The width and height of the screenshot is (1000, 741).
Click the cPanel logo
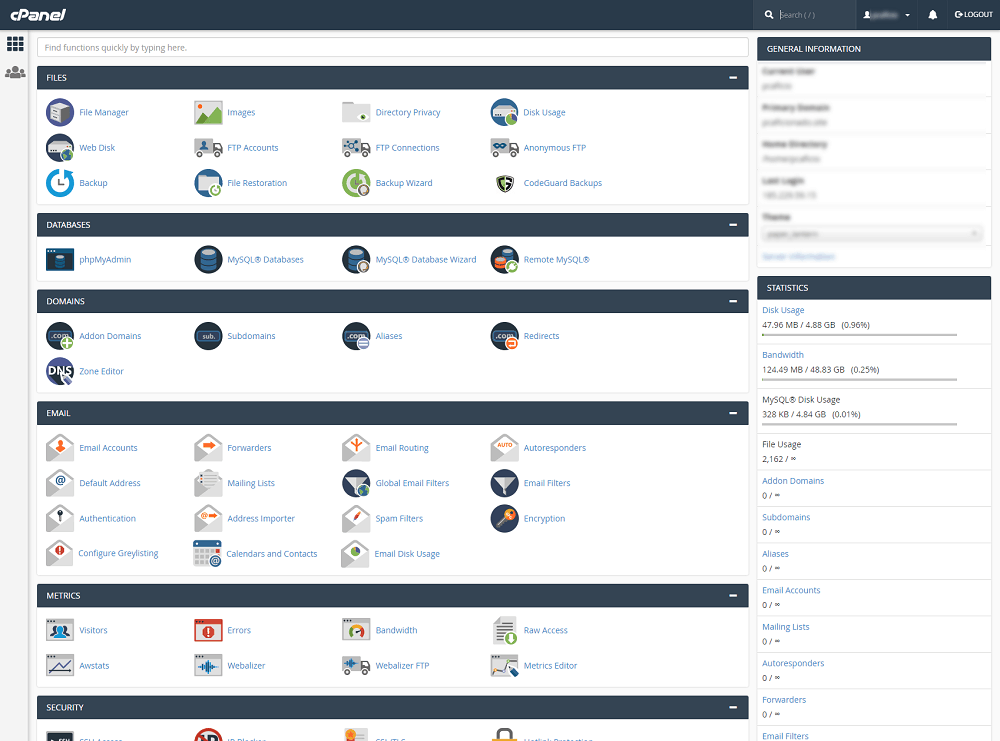pyautogui.click(x=38, y=15)
